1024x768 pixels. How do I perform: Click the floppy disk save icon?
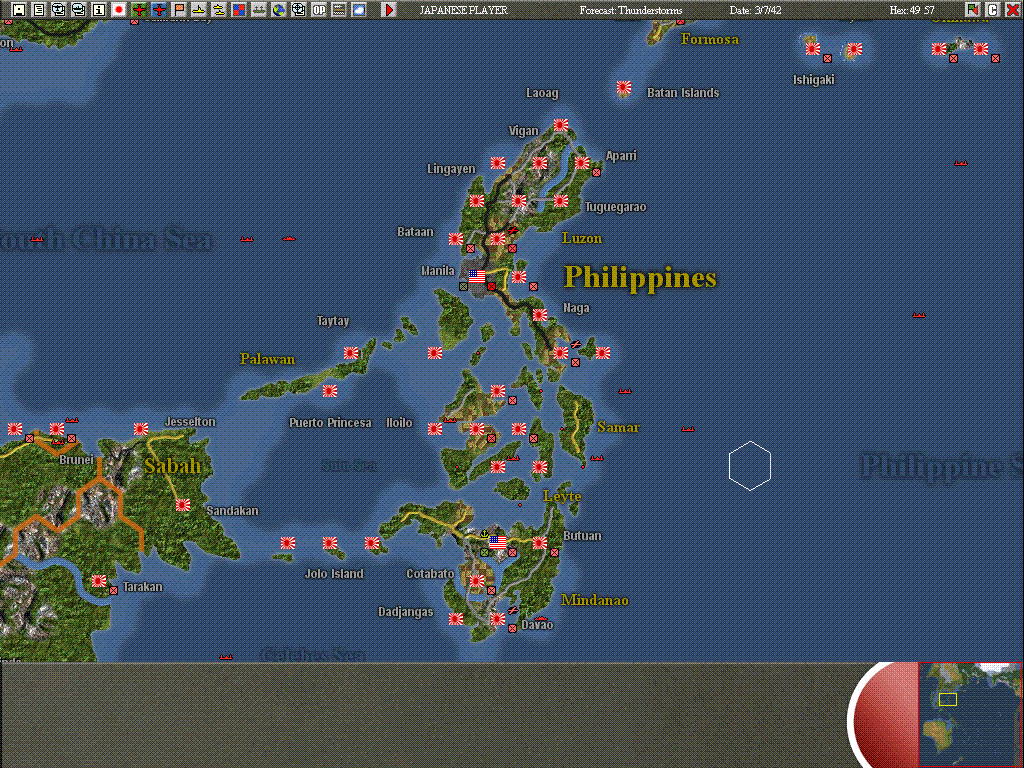click(x=19, y=10)
